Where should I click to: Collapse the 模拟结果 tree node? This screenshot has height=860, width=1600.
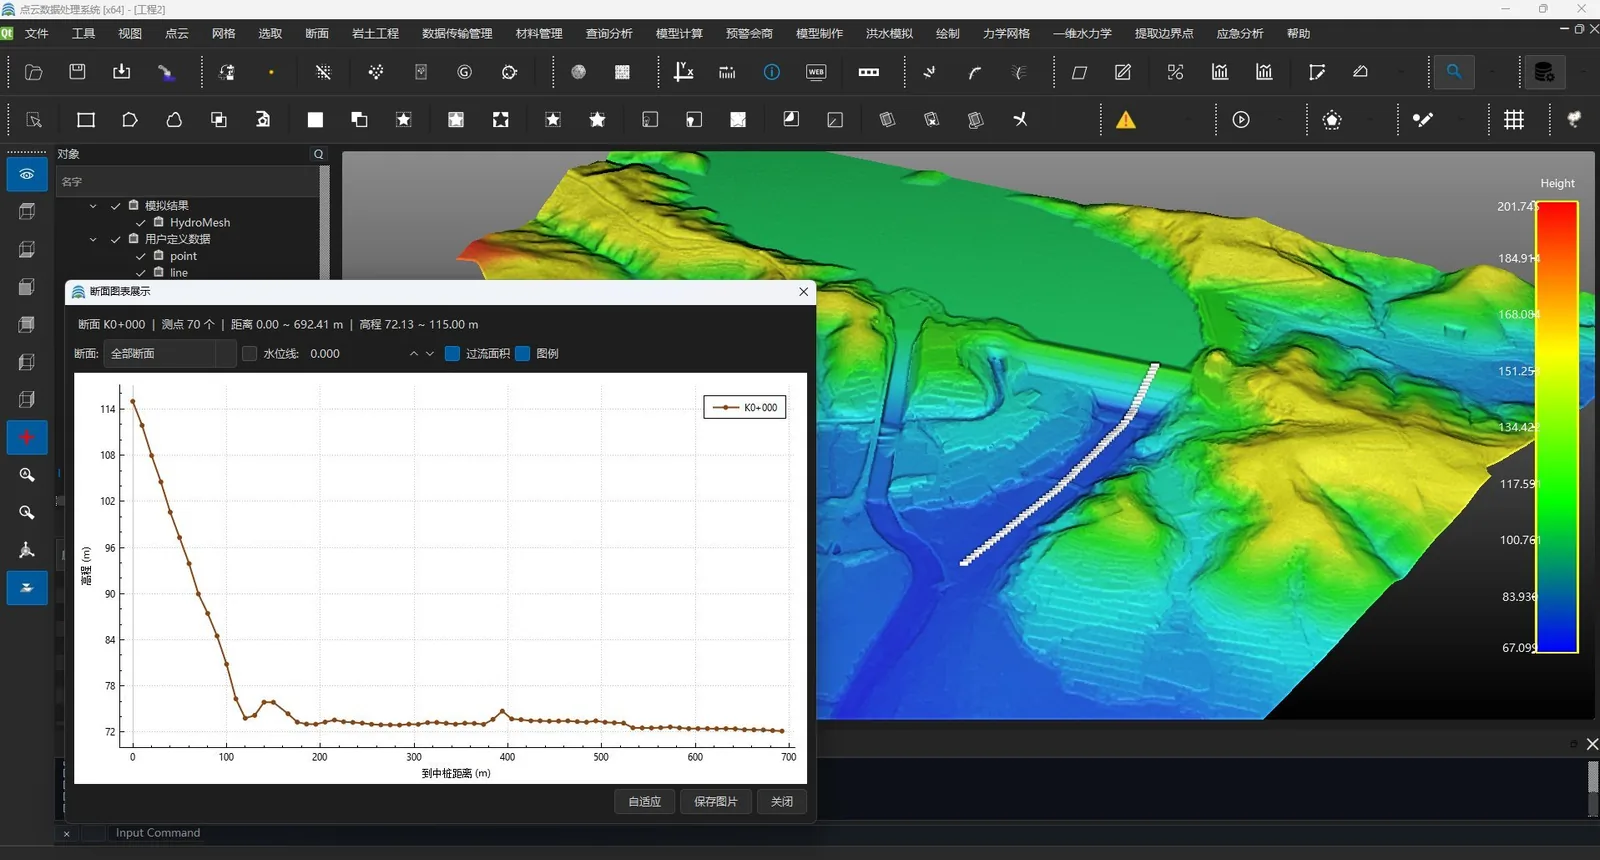pyautogui.click(x=93, y=206)
